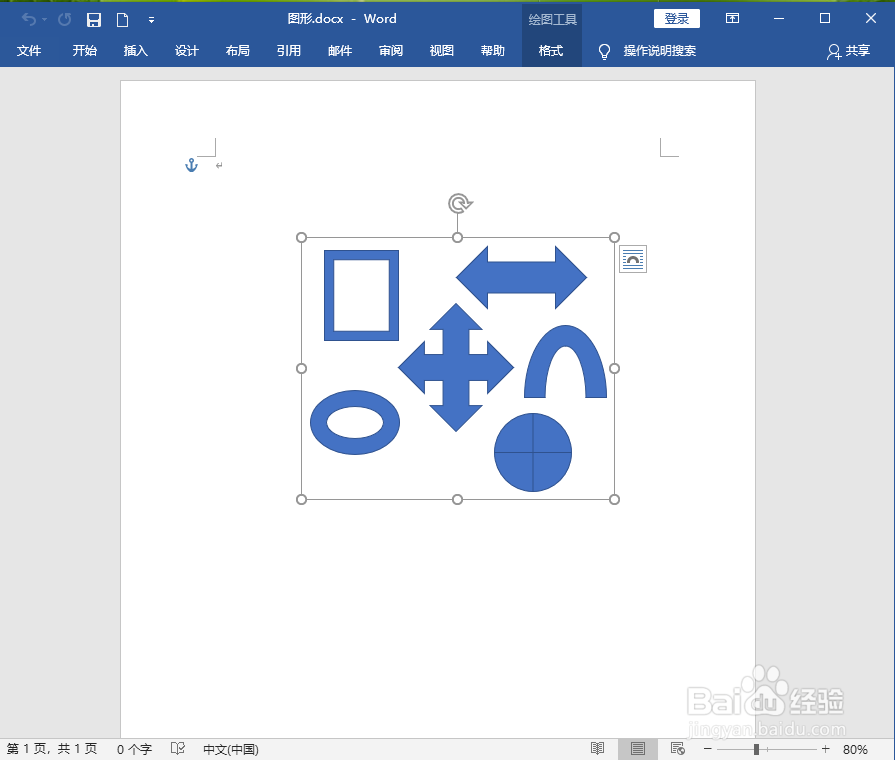This screenshot has width=895, height=760.
Task: Save document with floppy disk icon
Action: [94, 20]
